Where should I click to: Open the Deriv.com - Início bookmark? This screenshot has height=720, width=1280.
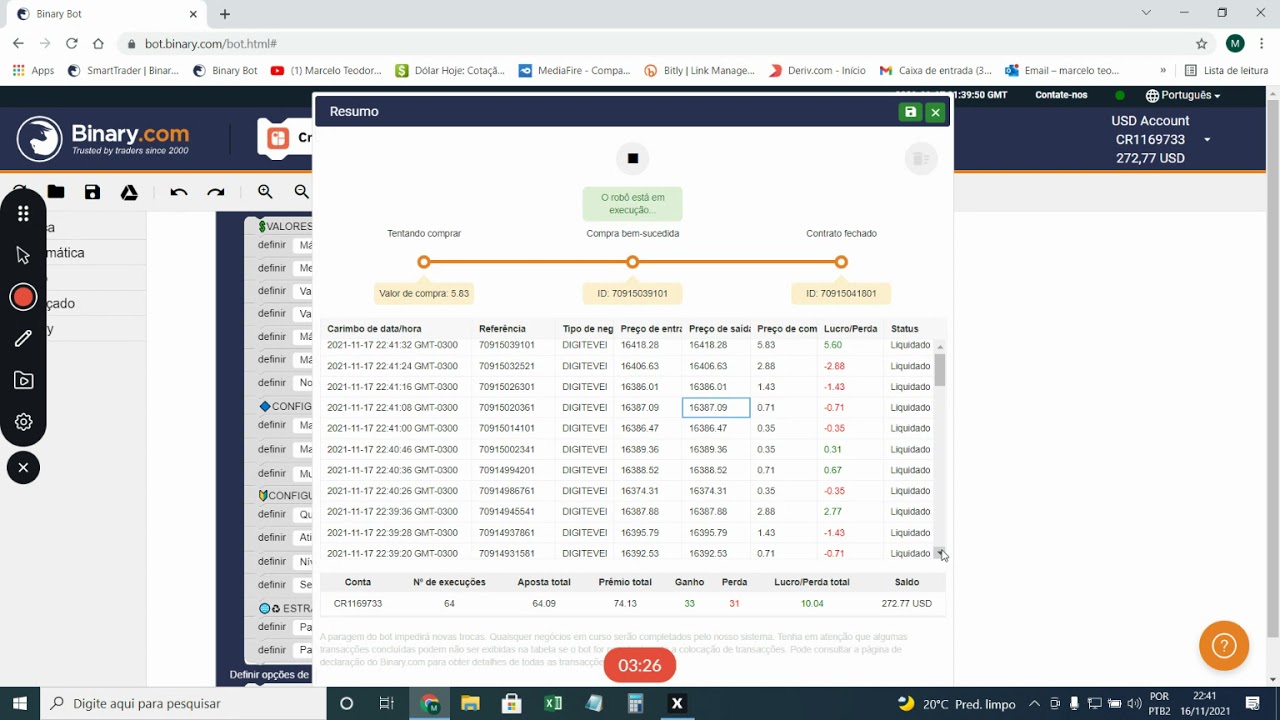(x=817, y=71)
